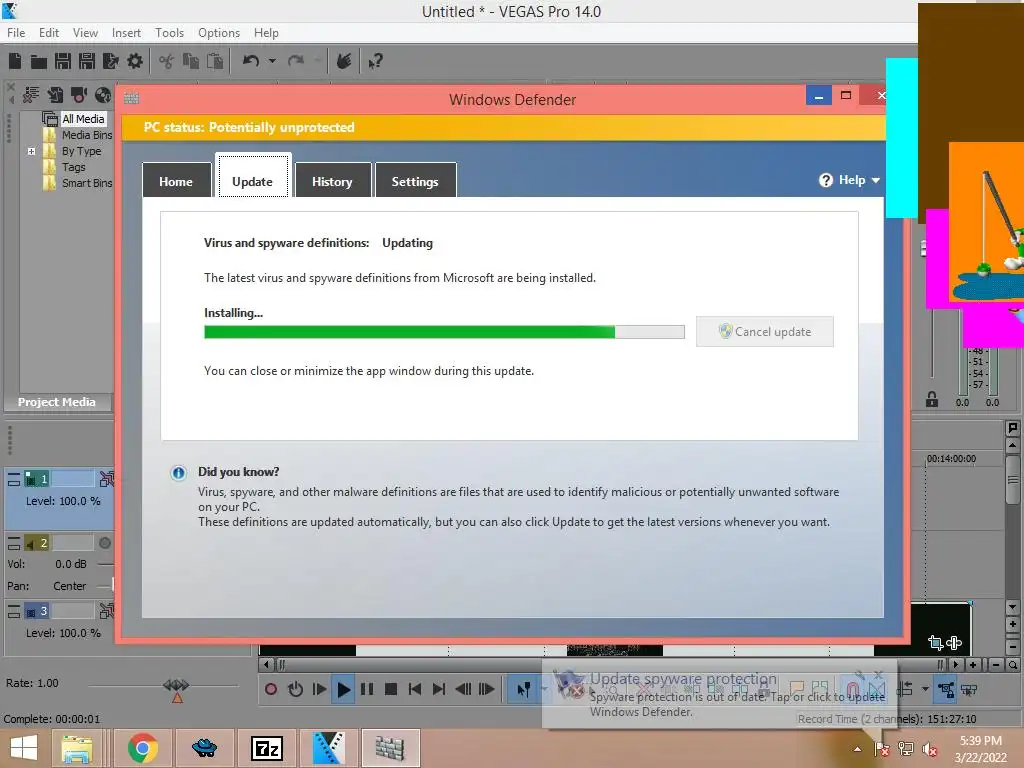1024x768 pixels.
Task: Switch to Windows Defender History tab
Action: tap(332, 181)
